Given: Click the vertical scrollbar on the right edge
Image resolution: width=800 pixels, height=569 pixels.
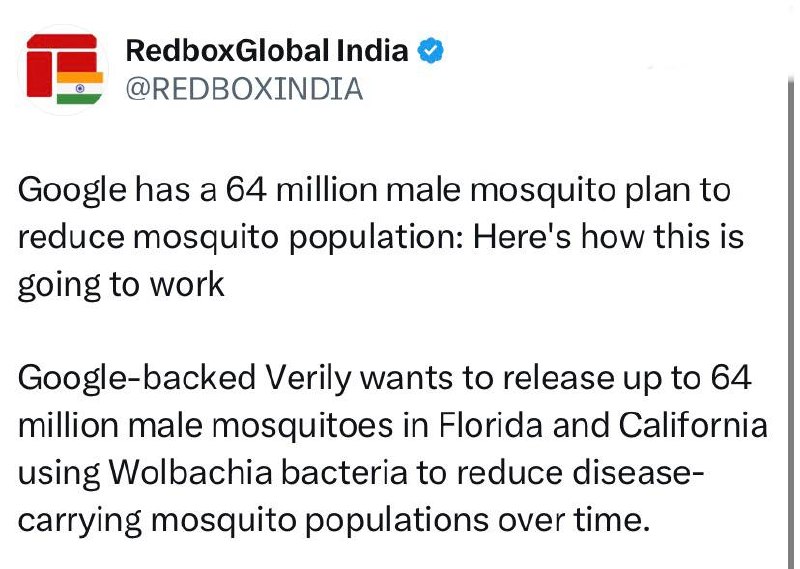Looking at the screenshot, I should coord(791,321).
